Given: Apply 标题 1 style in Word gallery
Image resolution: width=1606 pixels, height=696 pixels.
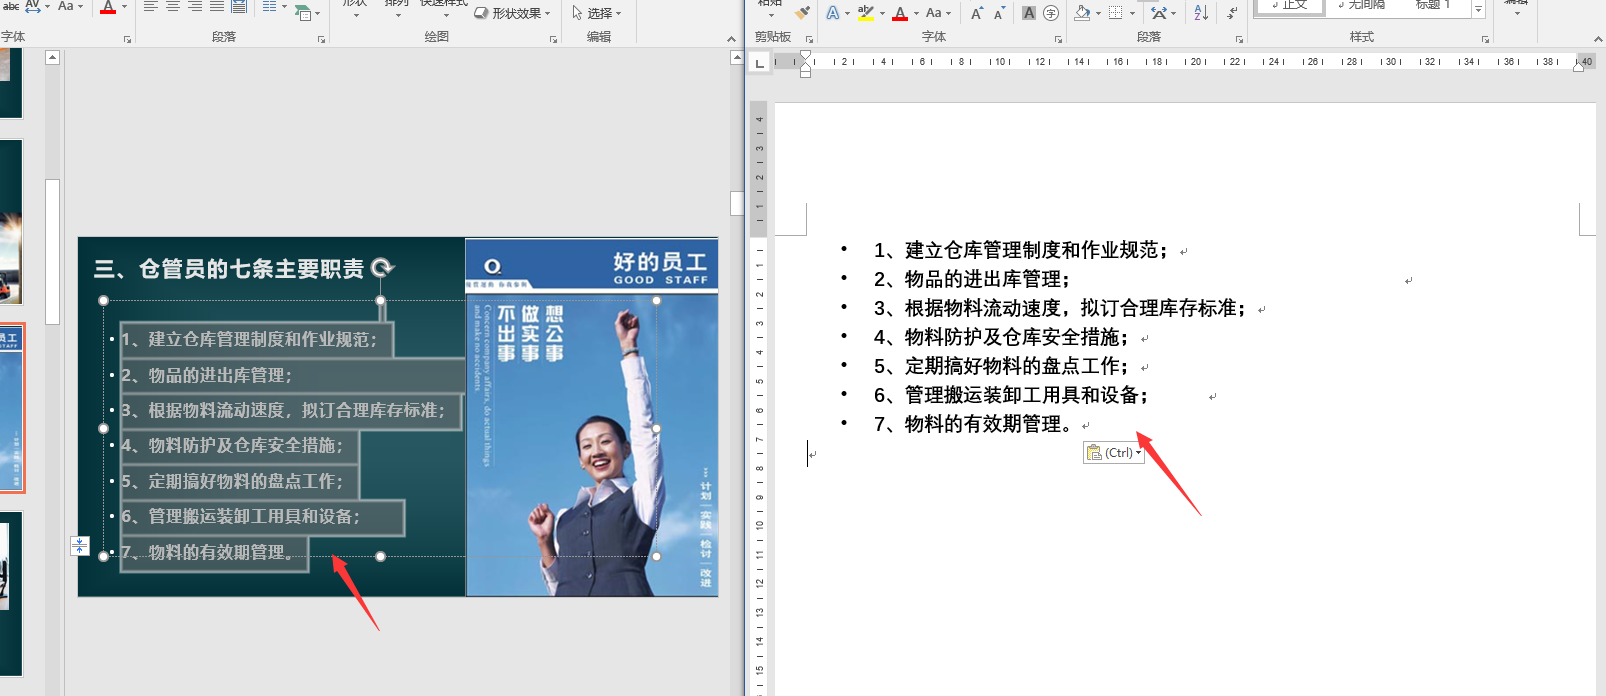Looking at the screenshot, I should [1432, 6].
